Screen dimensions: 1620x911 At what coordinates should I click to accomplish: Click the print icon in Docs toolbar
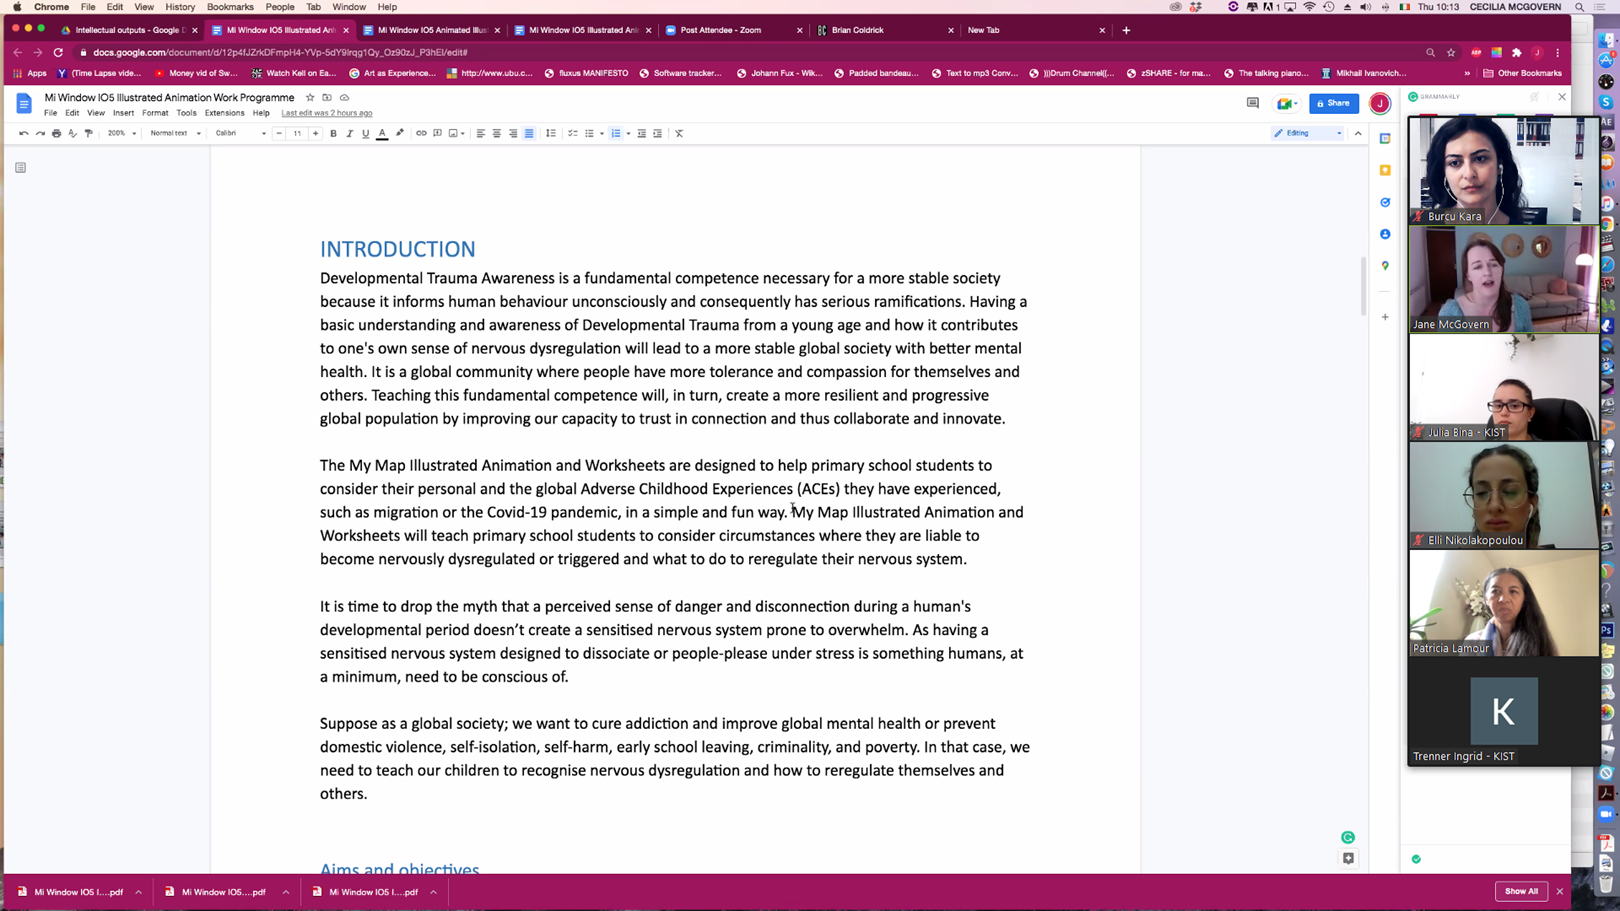56,133
